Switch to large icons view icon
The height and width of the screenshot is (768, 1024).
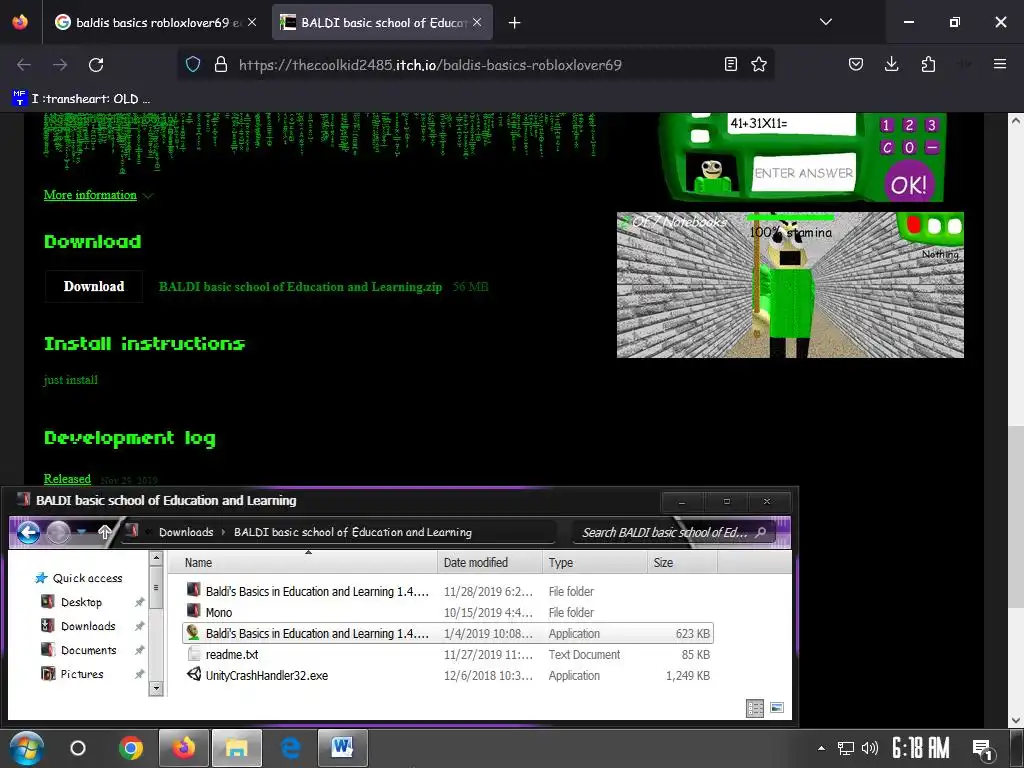776,708
